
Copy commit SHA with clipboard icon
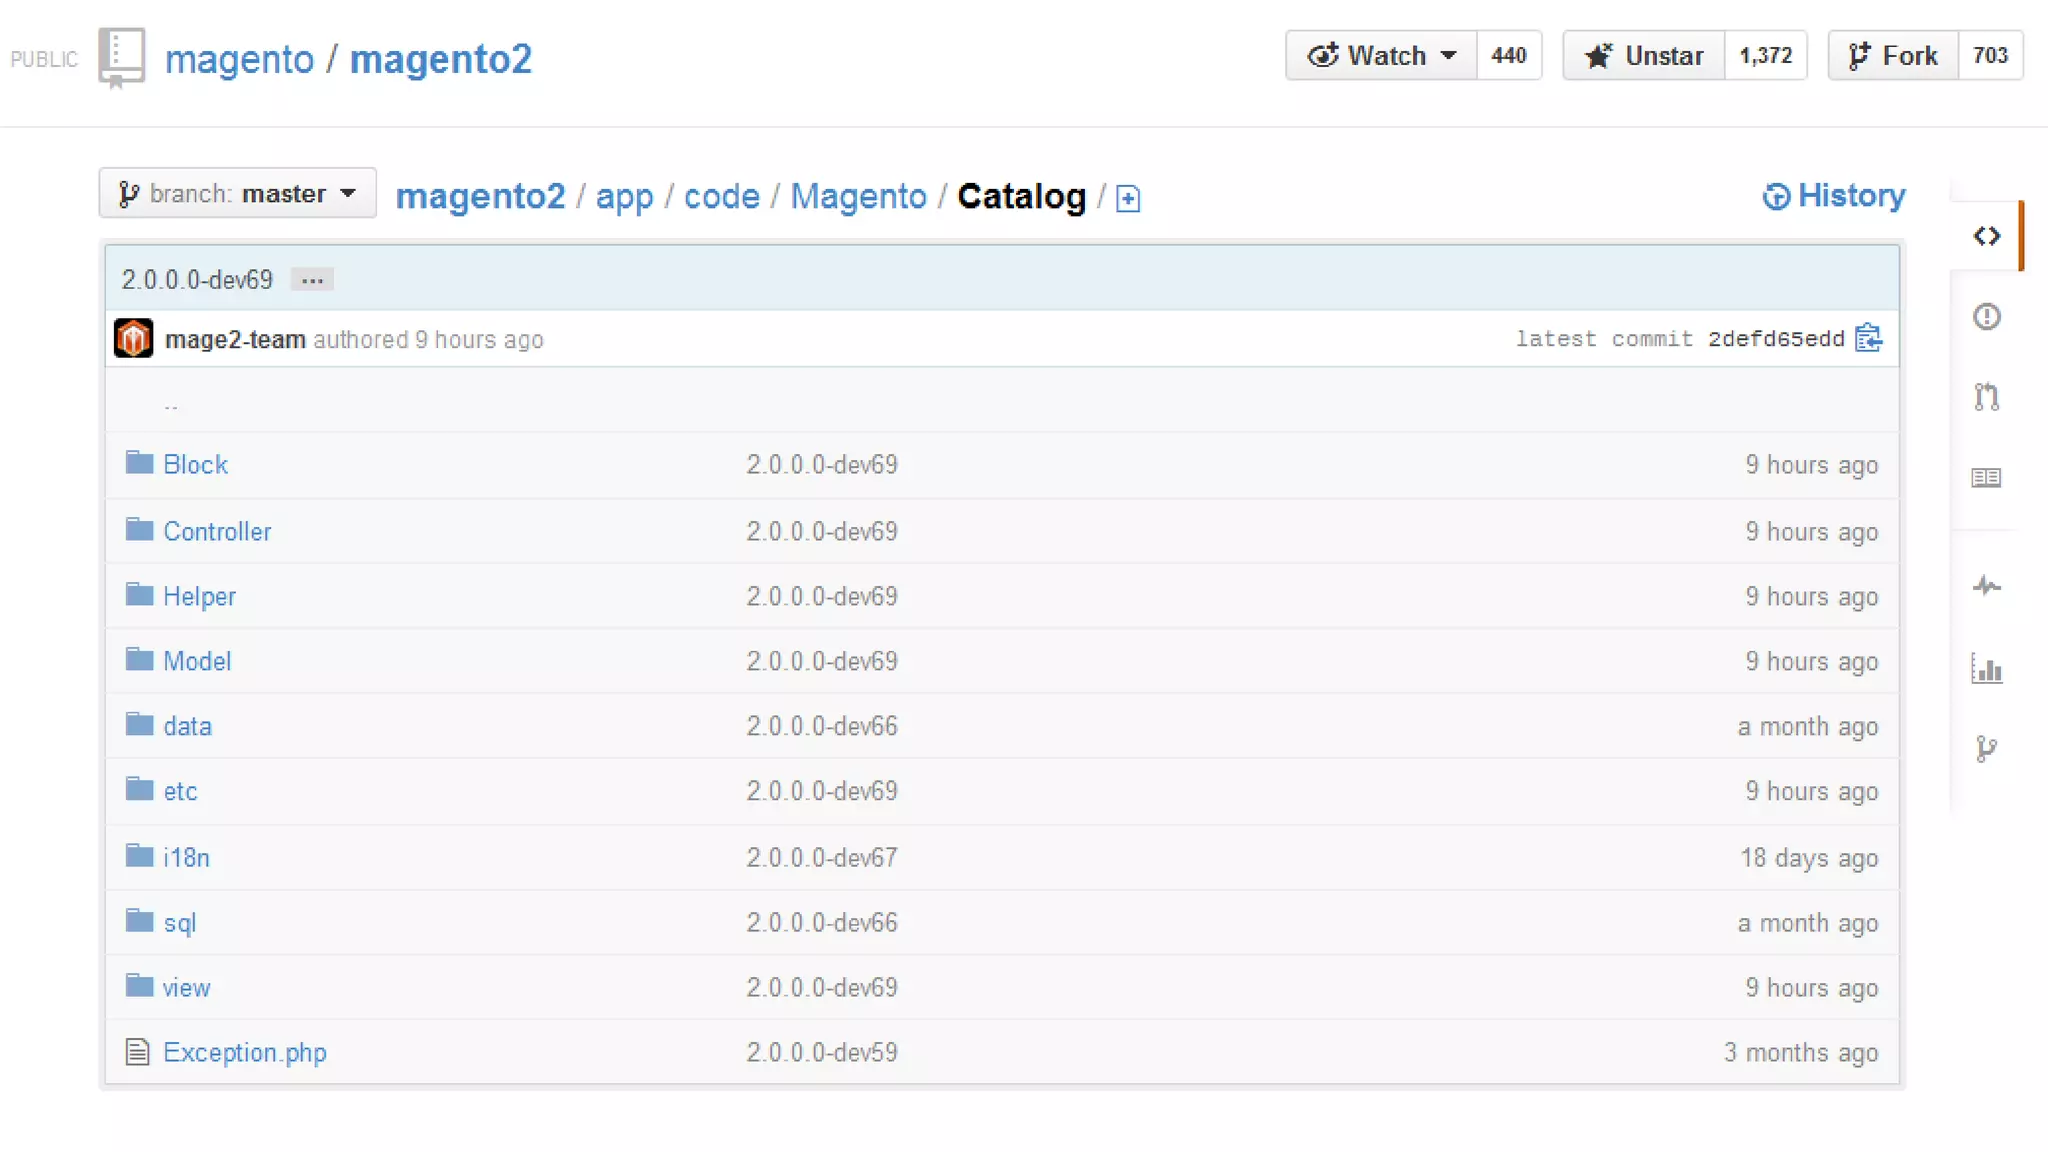(1868, 339)
